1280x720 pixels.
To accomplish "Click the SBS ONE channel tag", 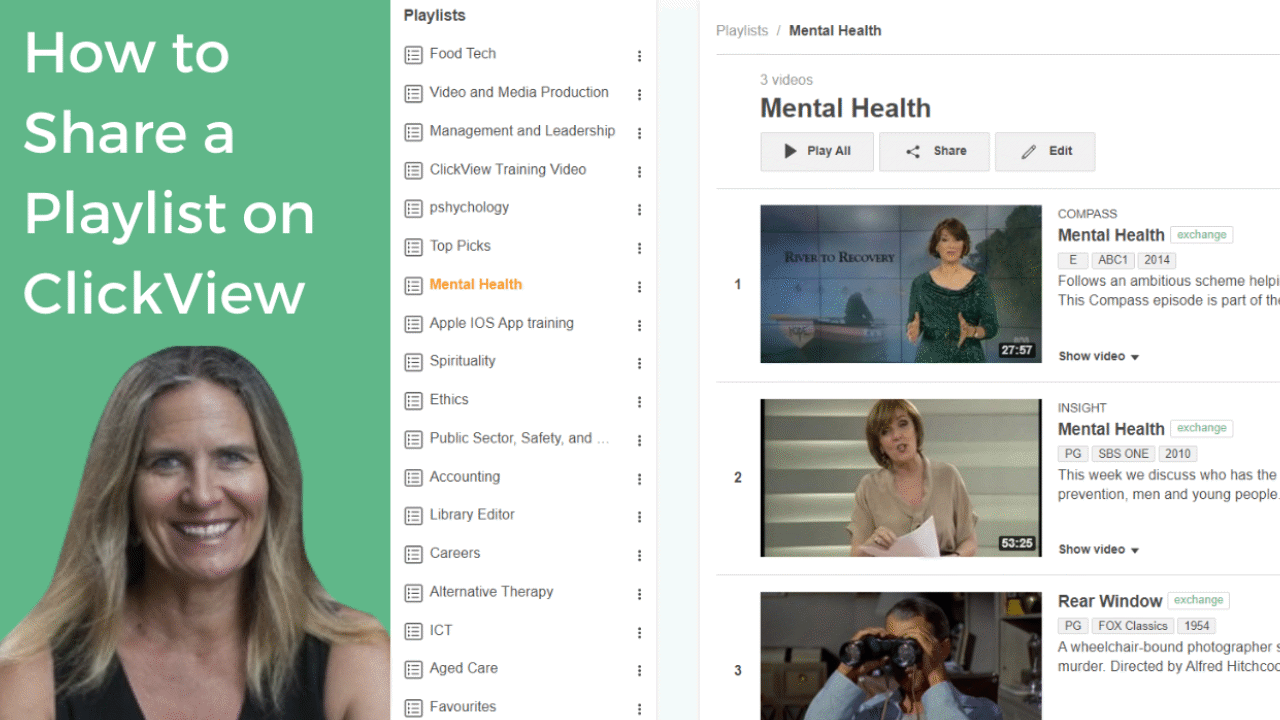I will [1123, 453].
